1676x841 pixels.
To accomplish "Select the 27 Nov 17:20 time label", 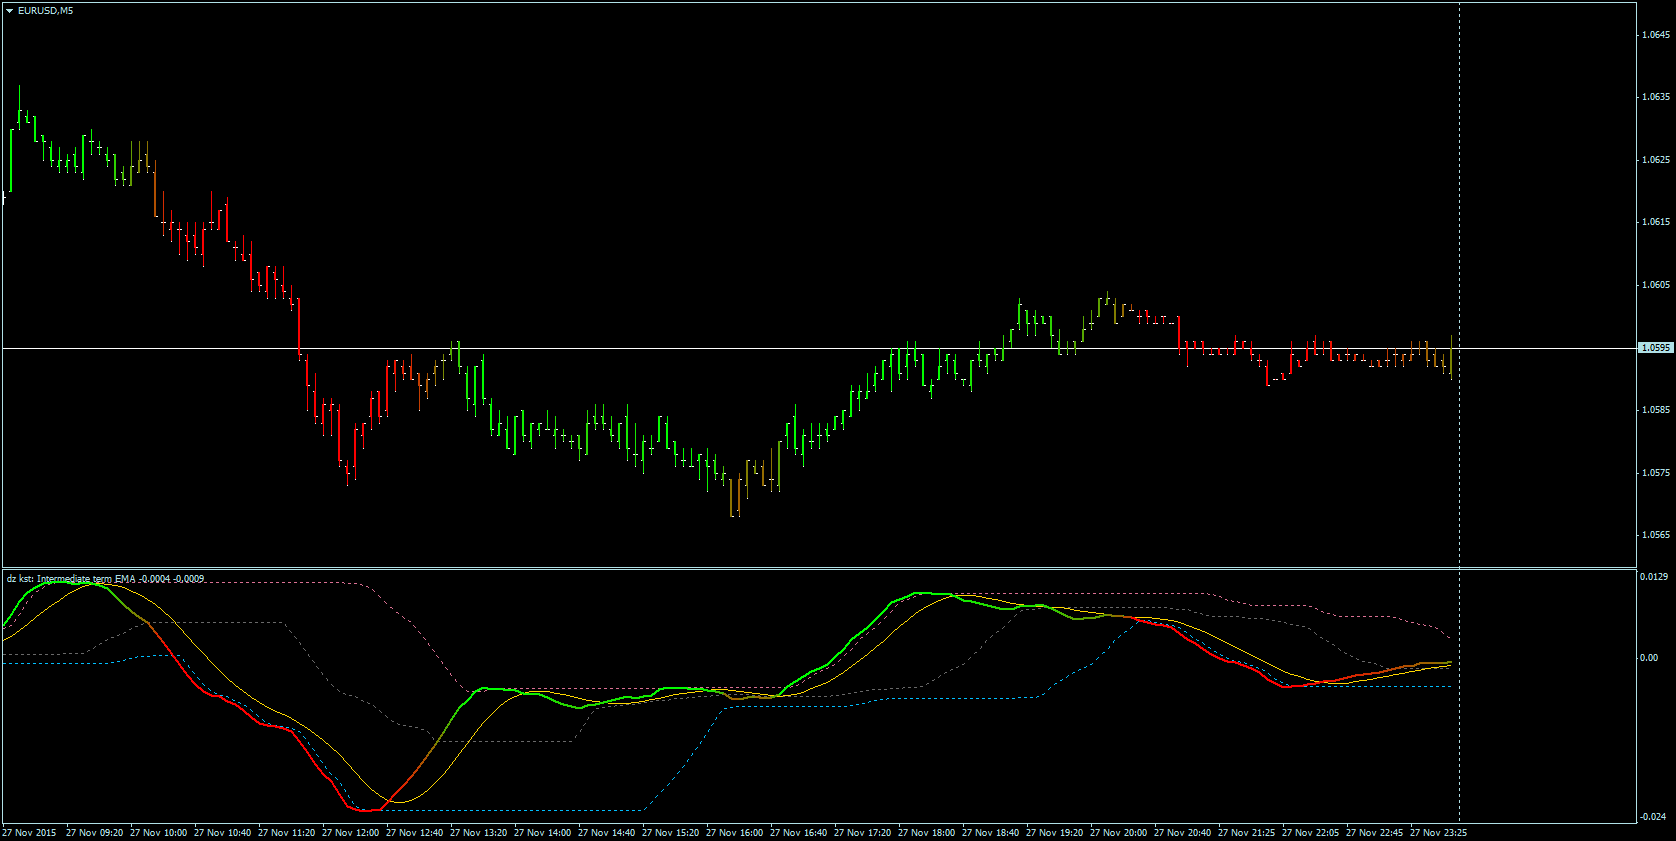I will pos(863,833).
